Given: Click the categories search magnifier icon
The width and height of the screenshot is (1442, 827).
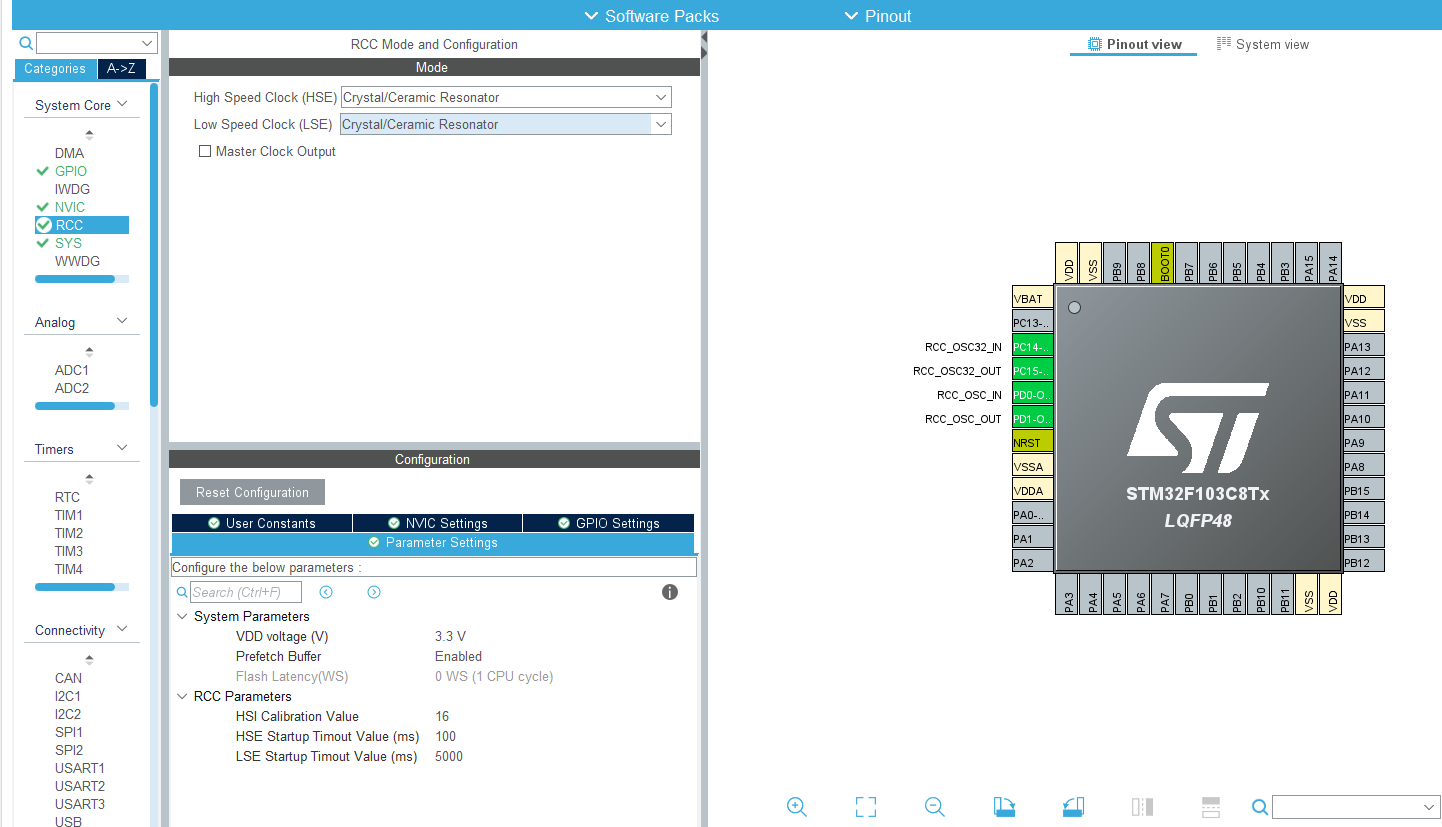Looking at the screenshot, I should coord(26,43).
